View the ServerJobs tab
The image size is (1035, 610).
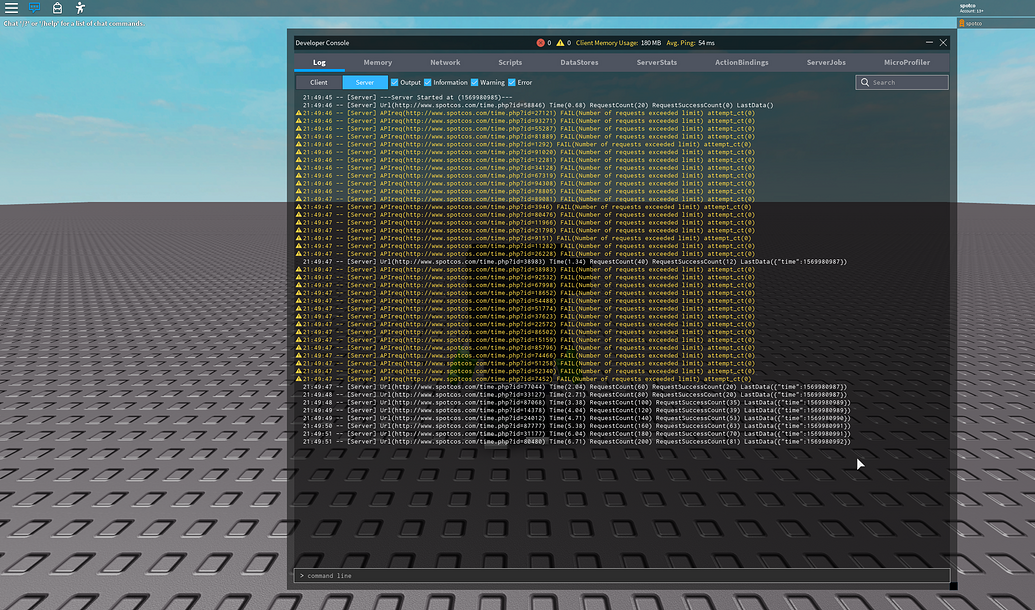click(829, 62)
